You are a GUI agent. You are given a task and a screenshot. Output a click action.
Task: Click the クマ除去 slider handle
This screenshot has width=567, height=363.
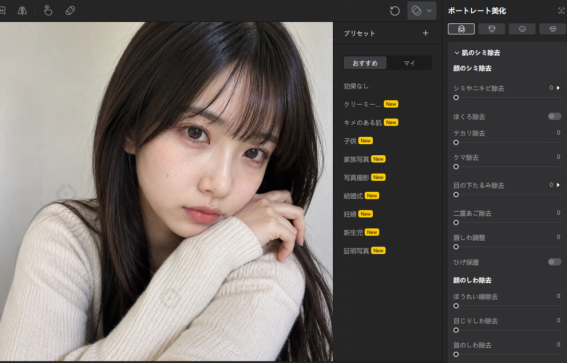point(456,167)
